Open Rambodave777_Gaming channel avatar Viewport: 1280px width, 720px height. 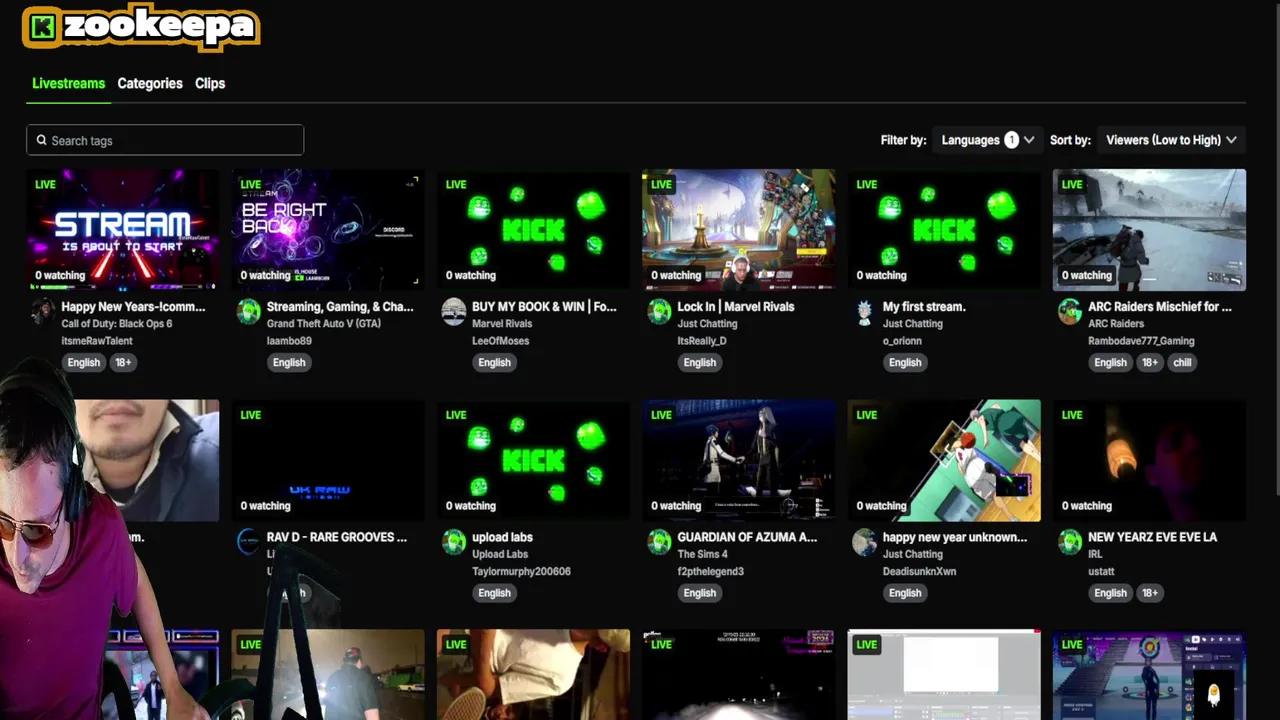pyautogui.click(x=1070, y=311)
